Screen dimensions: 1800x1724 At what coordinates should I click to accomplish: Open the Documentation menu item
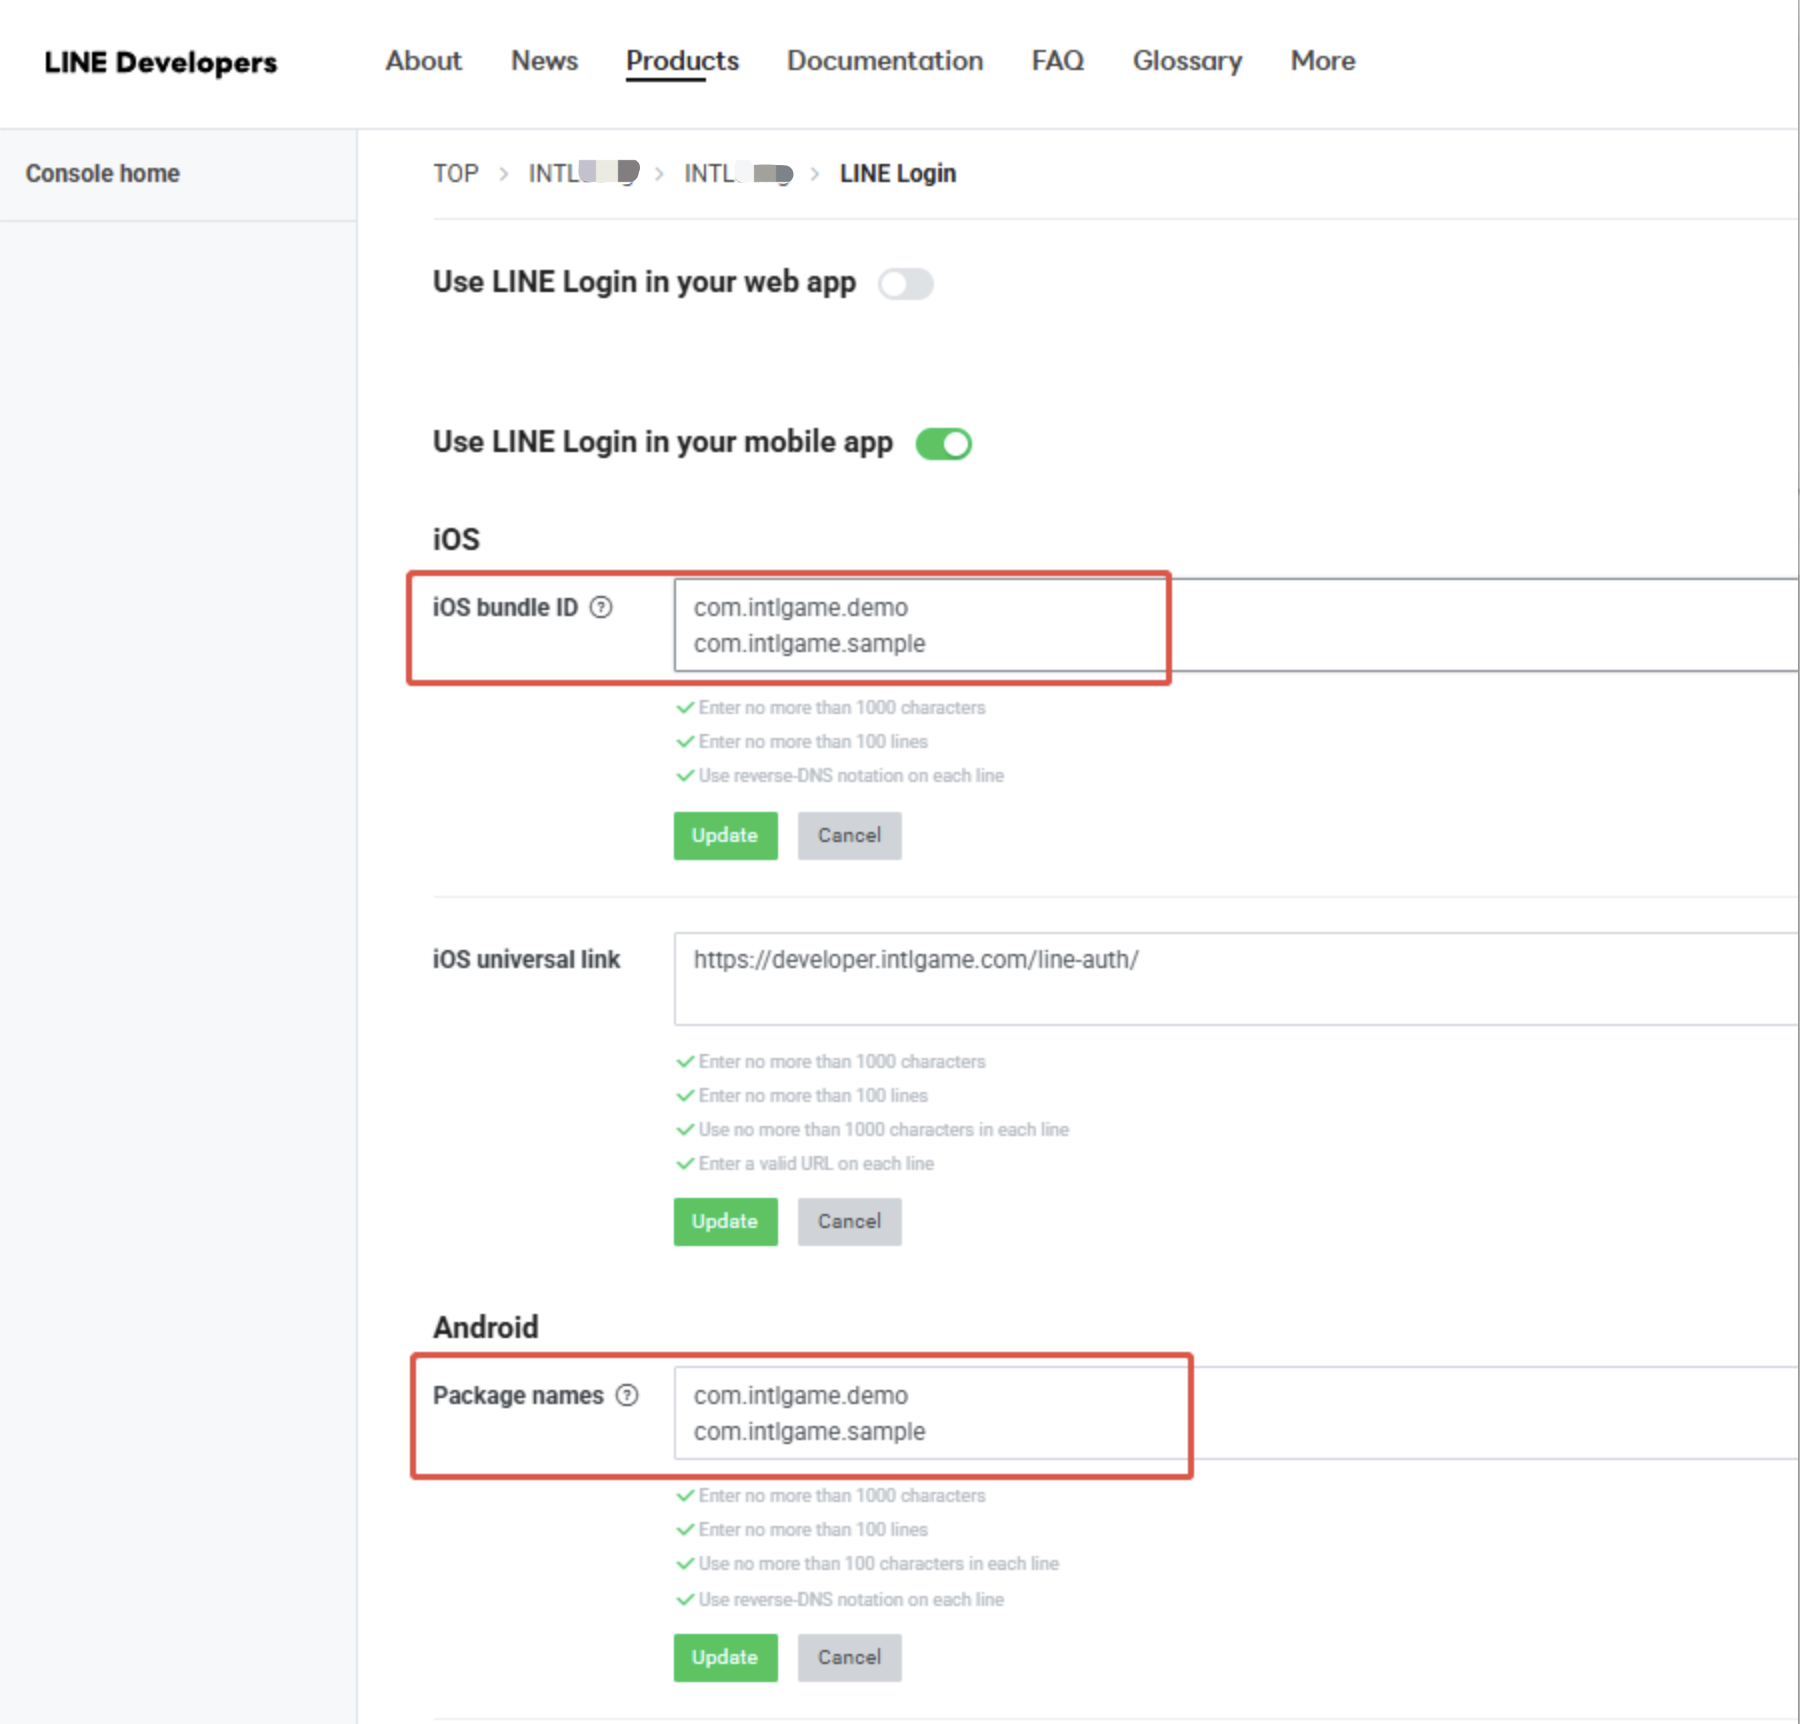point(886,61)
